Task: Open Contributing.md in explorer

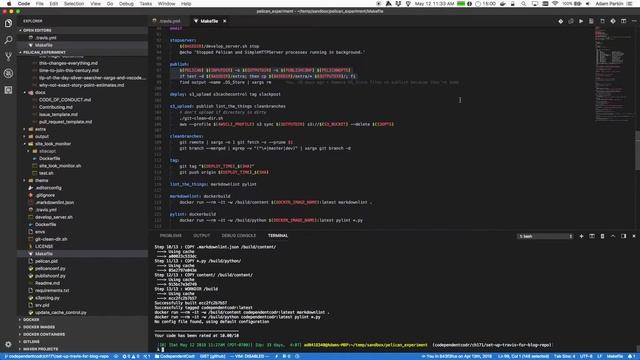Action: pos(56,107)
